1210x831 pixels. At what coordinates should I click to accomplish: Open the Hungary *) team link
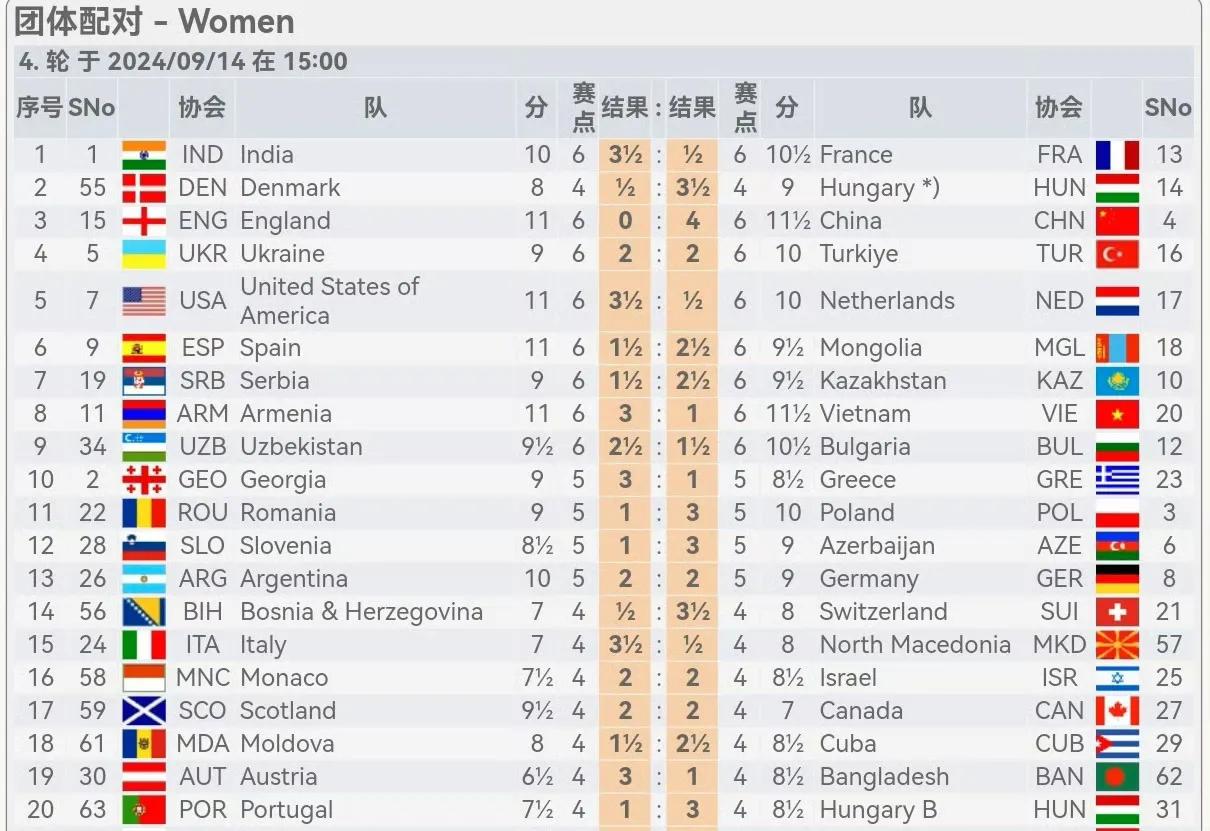click(879, 188)
